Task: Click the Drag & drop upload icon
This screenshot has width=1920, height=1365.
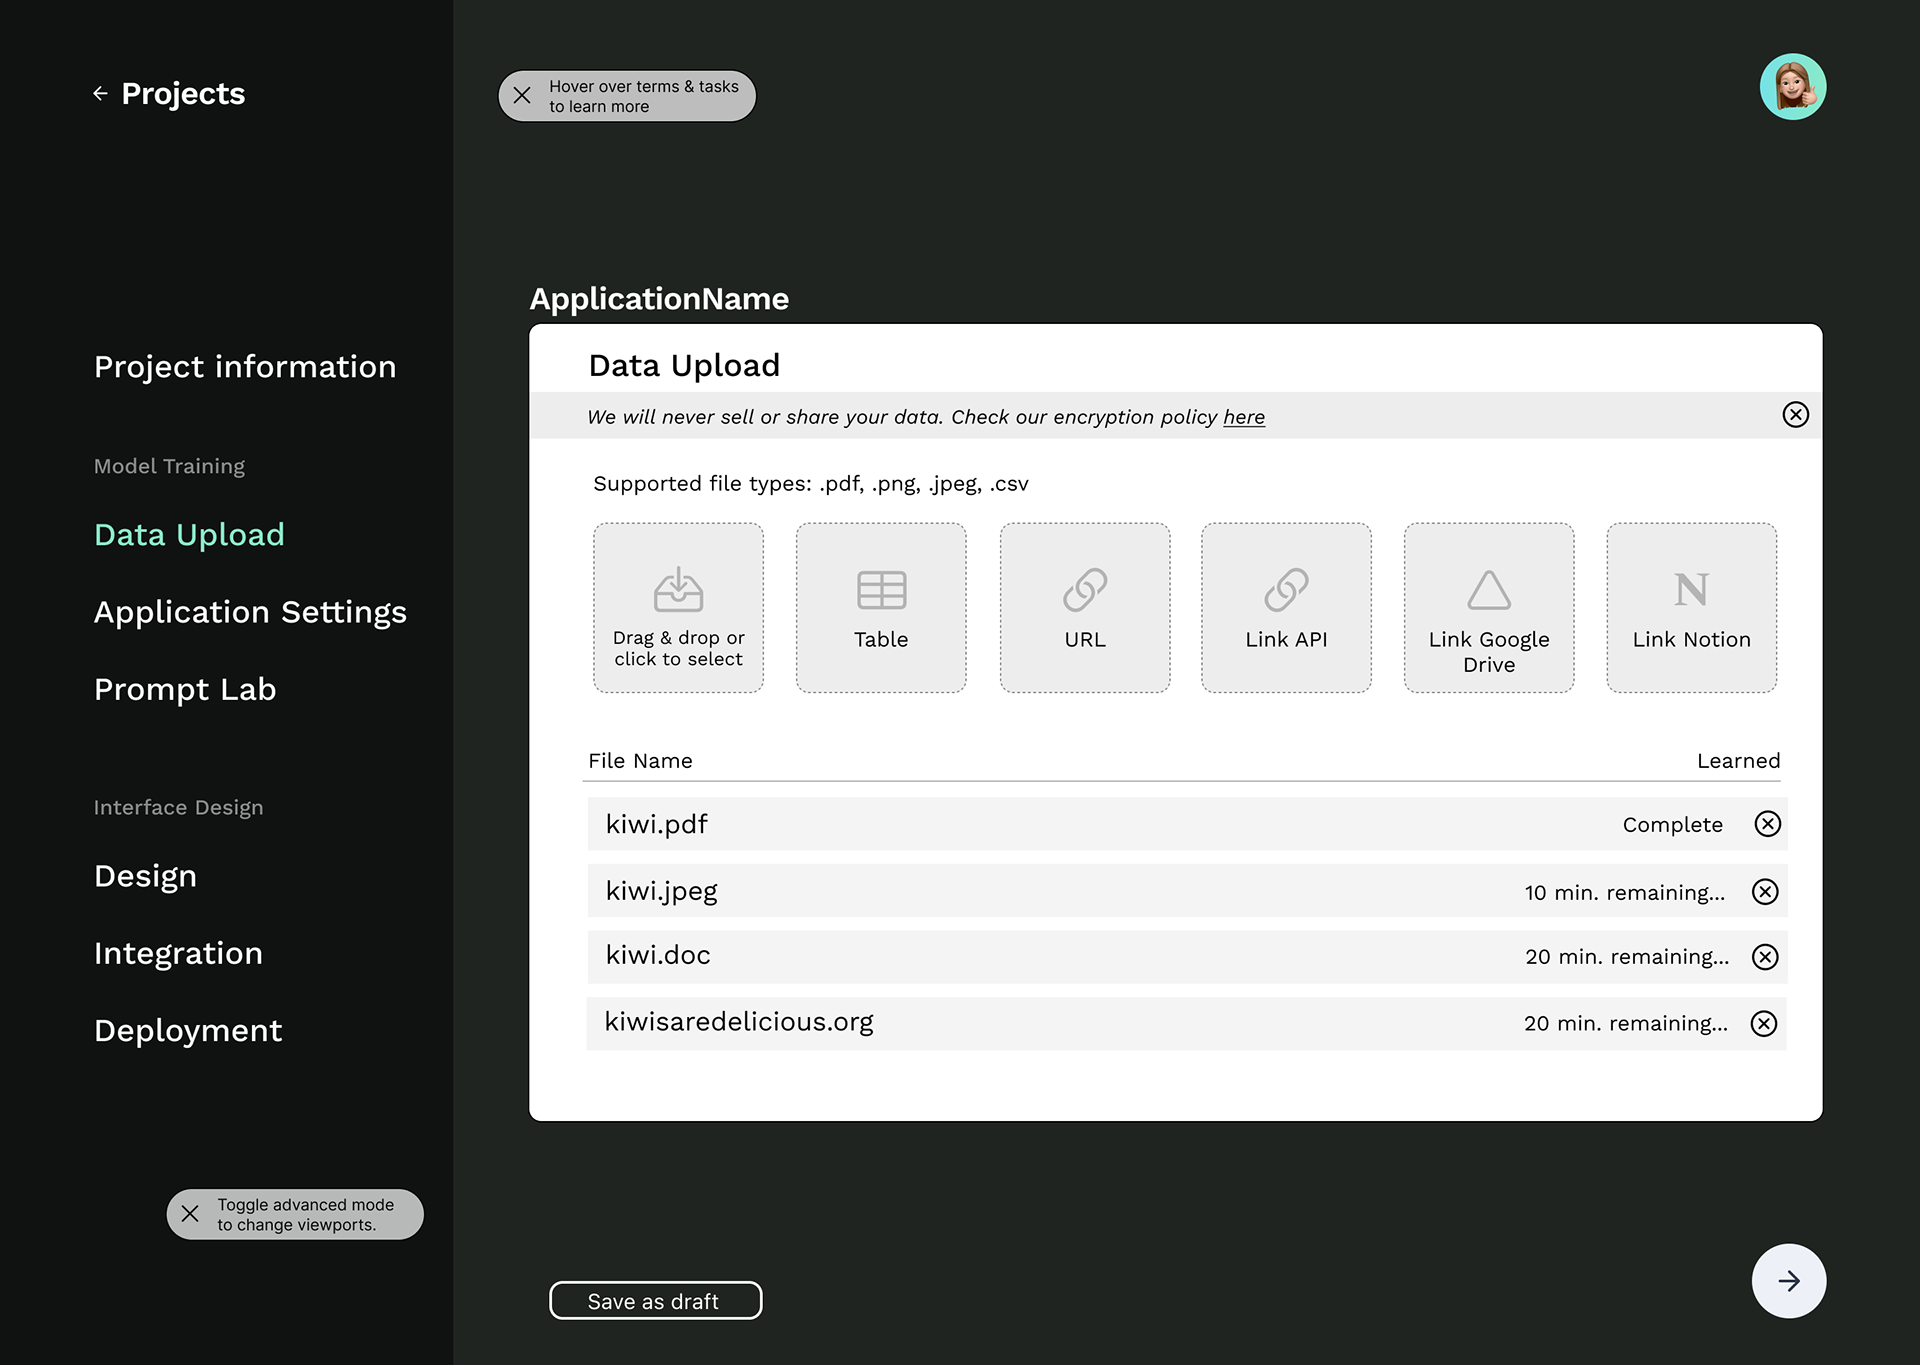Action: click(x=678, y=590)
